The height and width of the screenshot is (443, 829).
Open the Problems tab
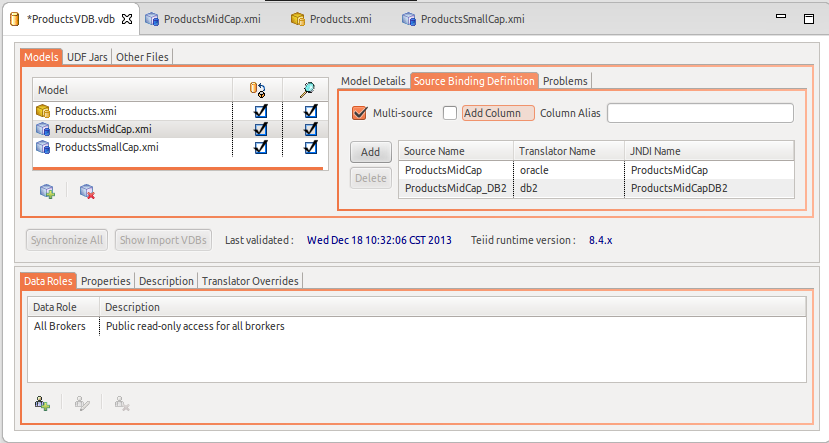pos(565,81)
